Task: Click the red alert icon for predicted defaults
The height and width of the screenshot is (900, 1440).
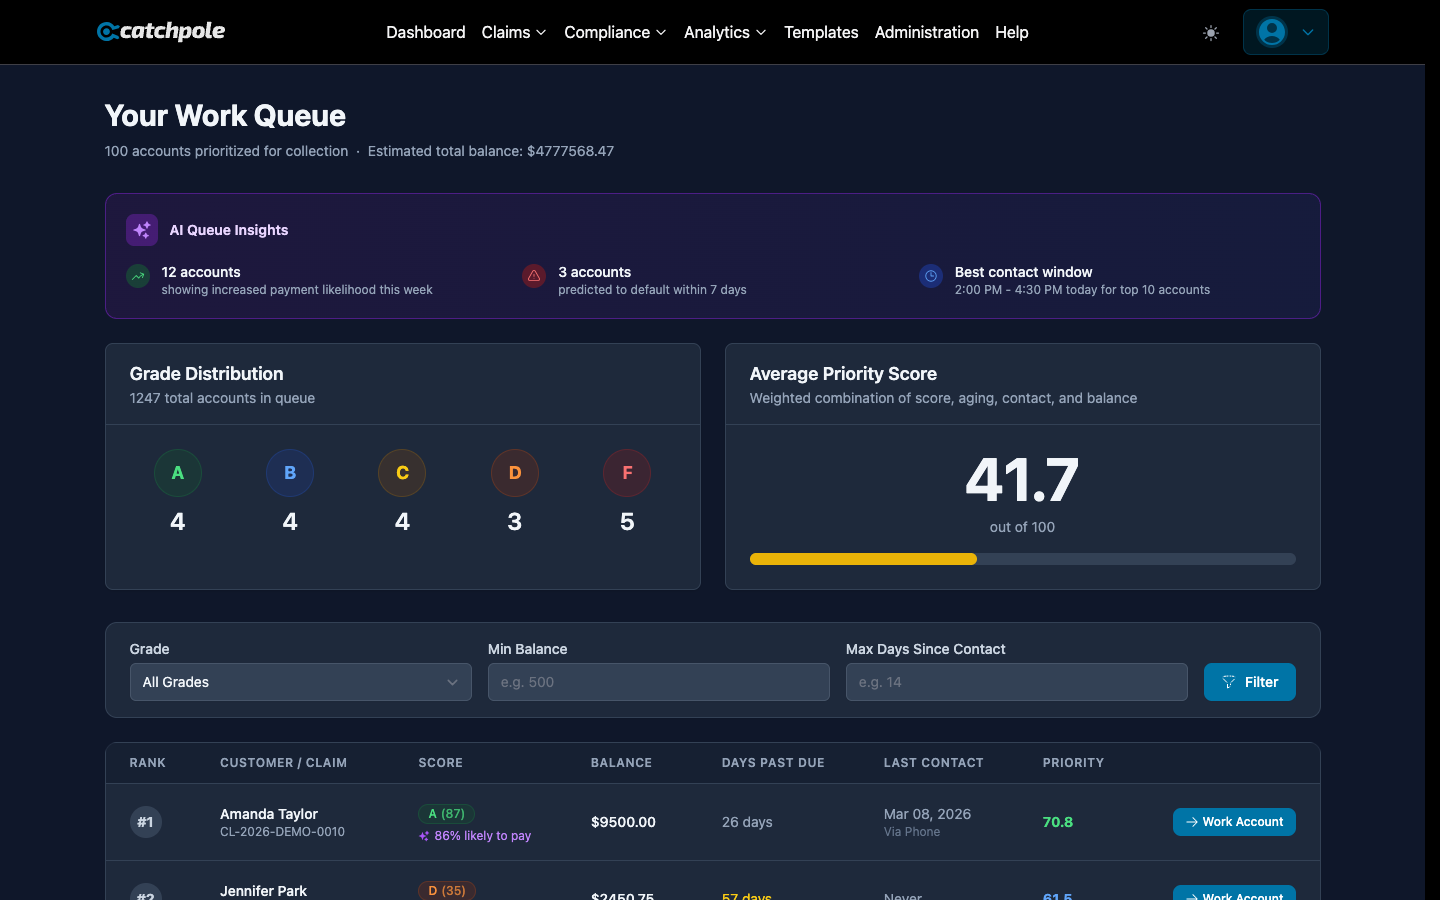Action: click(x=533, y=276)
